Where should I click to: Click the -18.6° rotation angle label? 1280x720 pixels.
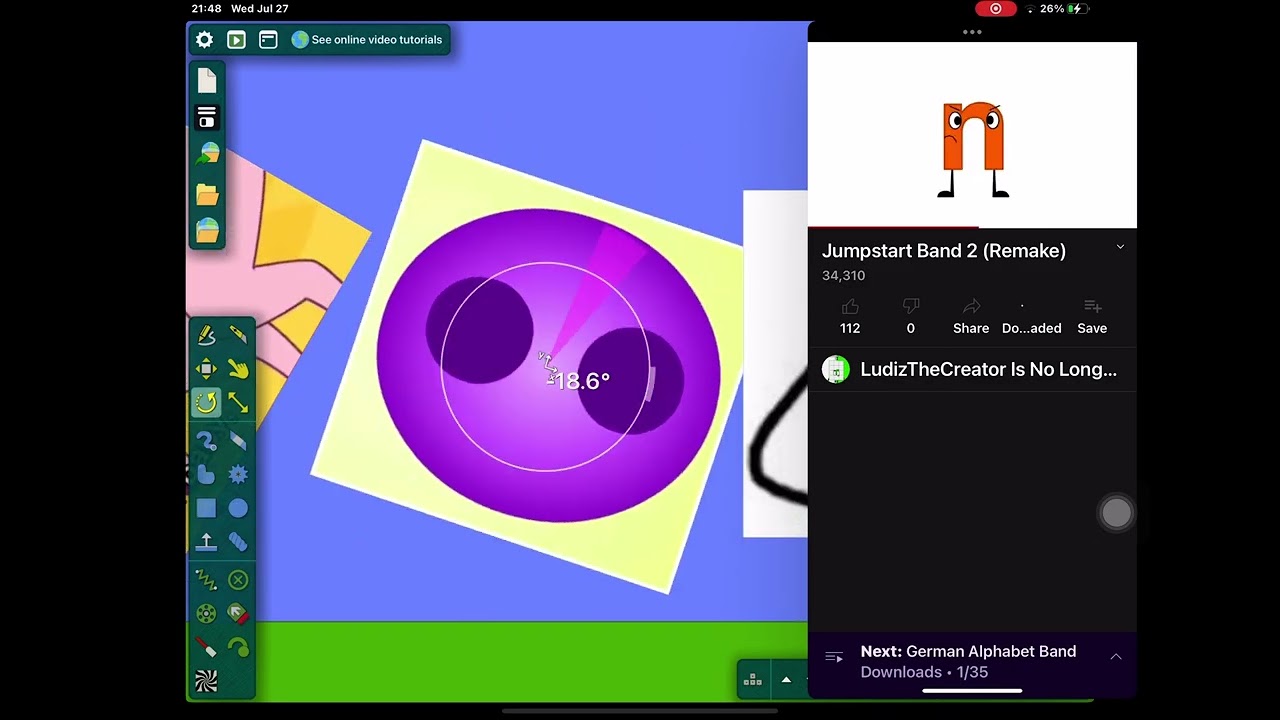point(579,381)
